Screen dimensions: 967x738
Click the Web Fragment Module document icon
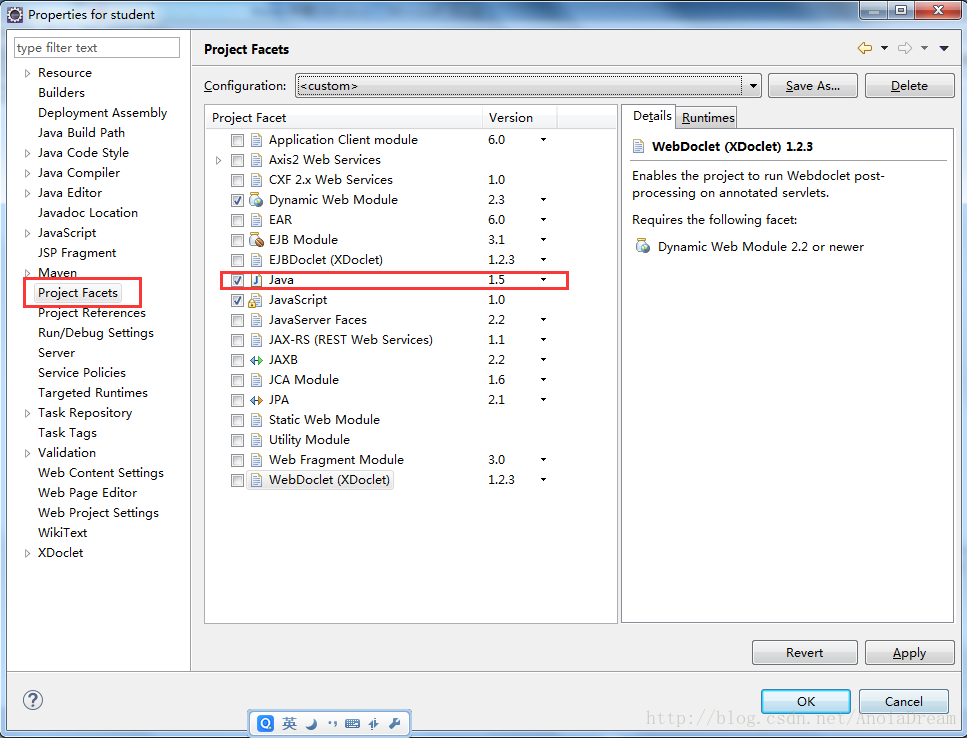(256, 460)
